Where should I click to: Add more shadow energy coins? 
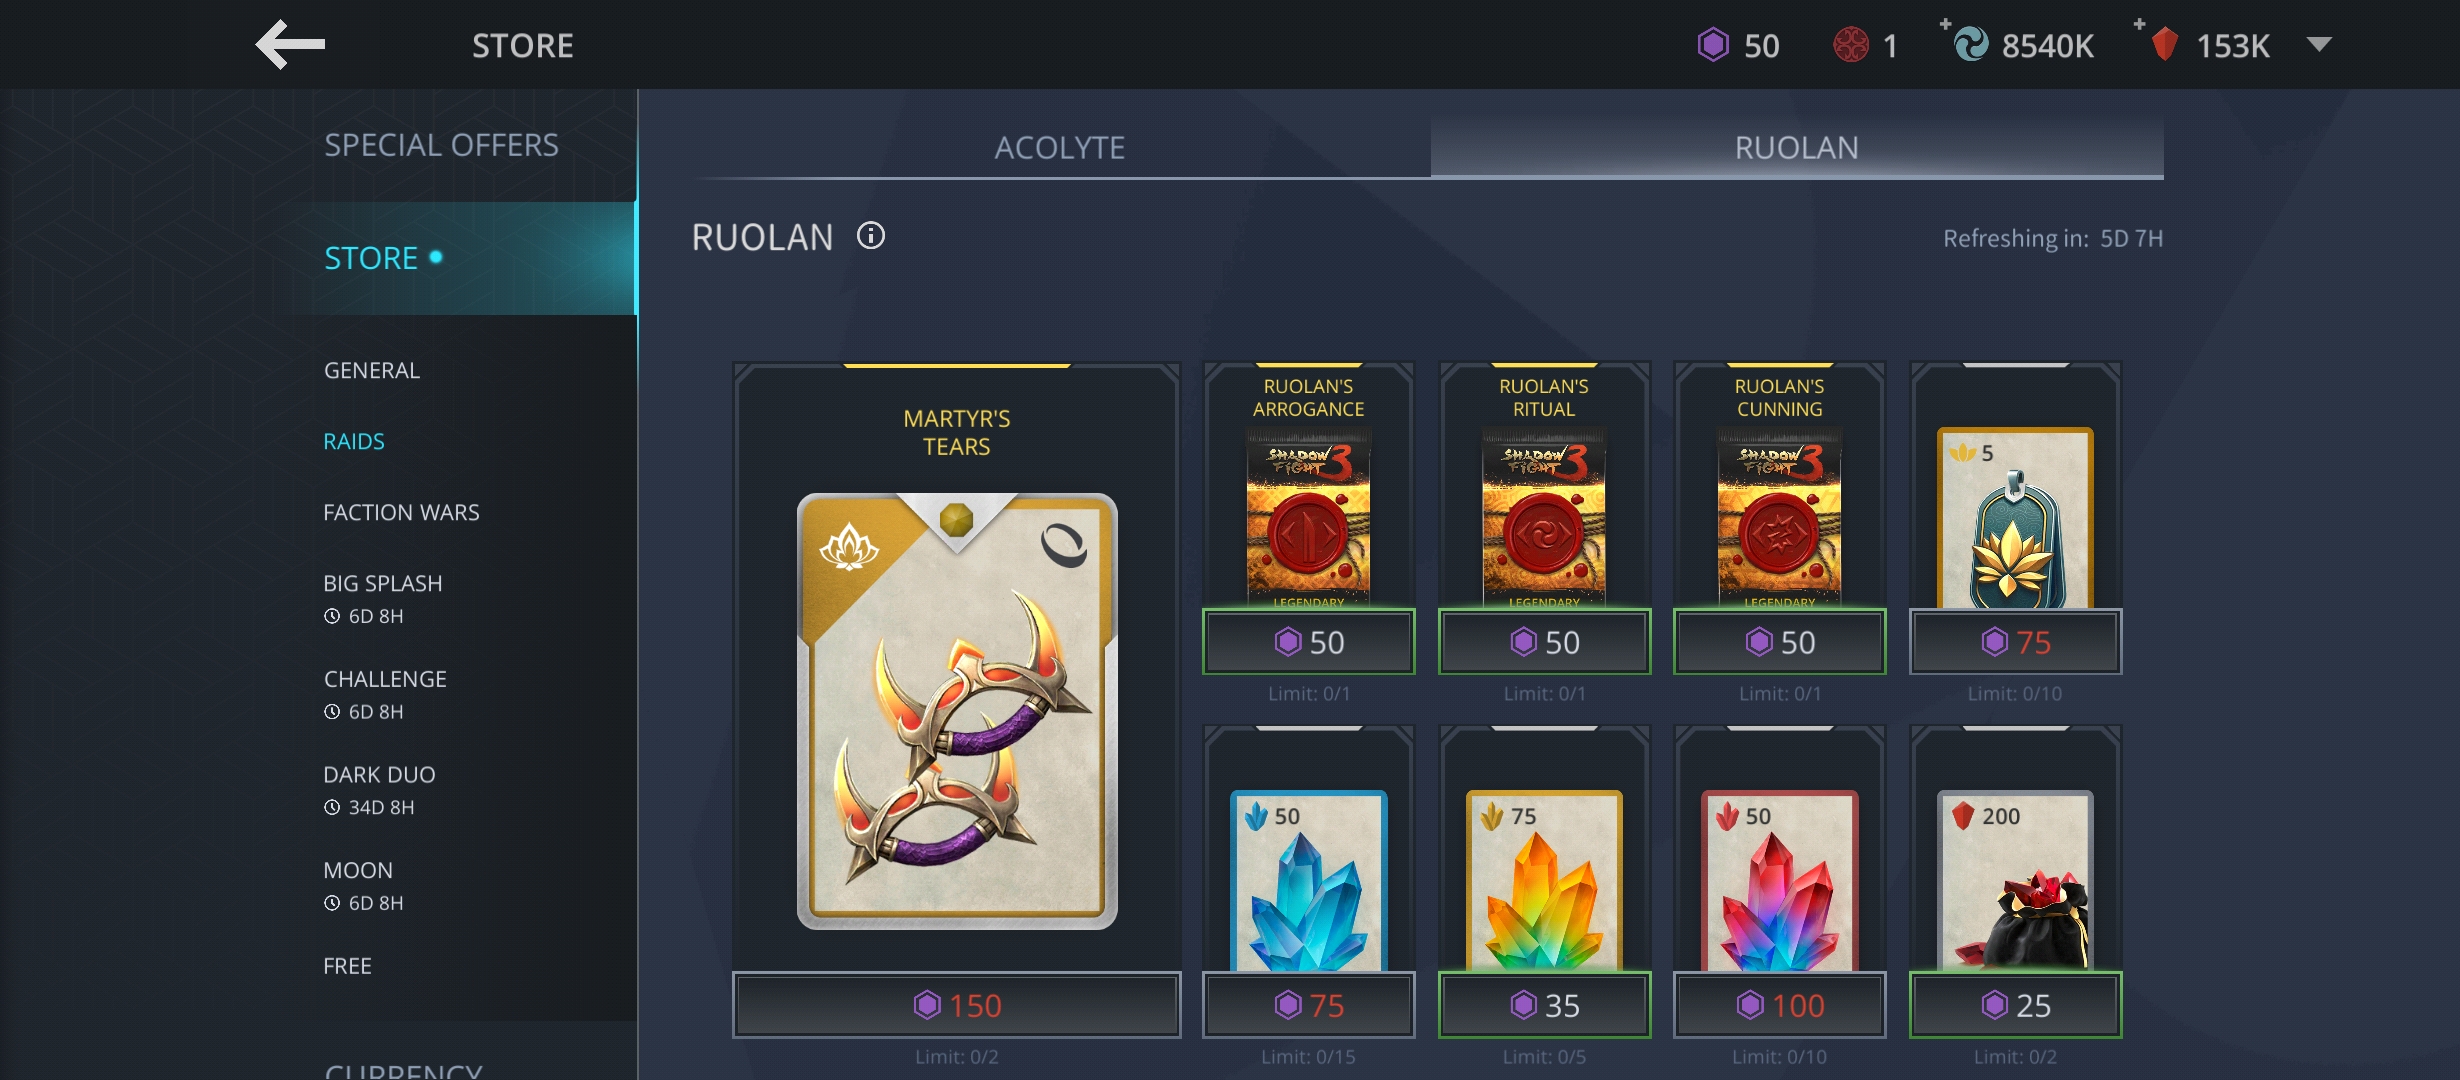coord(1946,24)
